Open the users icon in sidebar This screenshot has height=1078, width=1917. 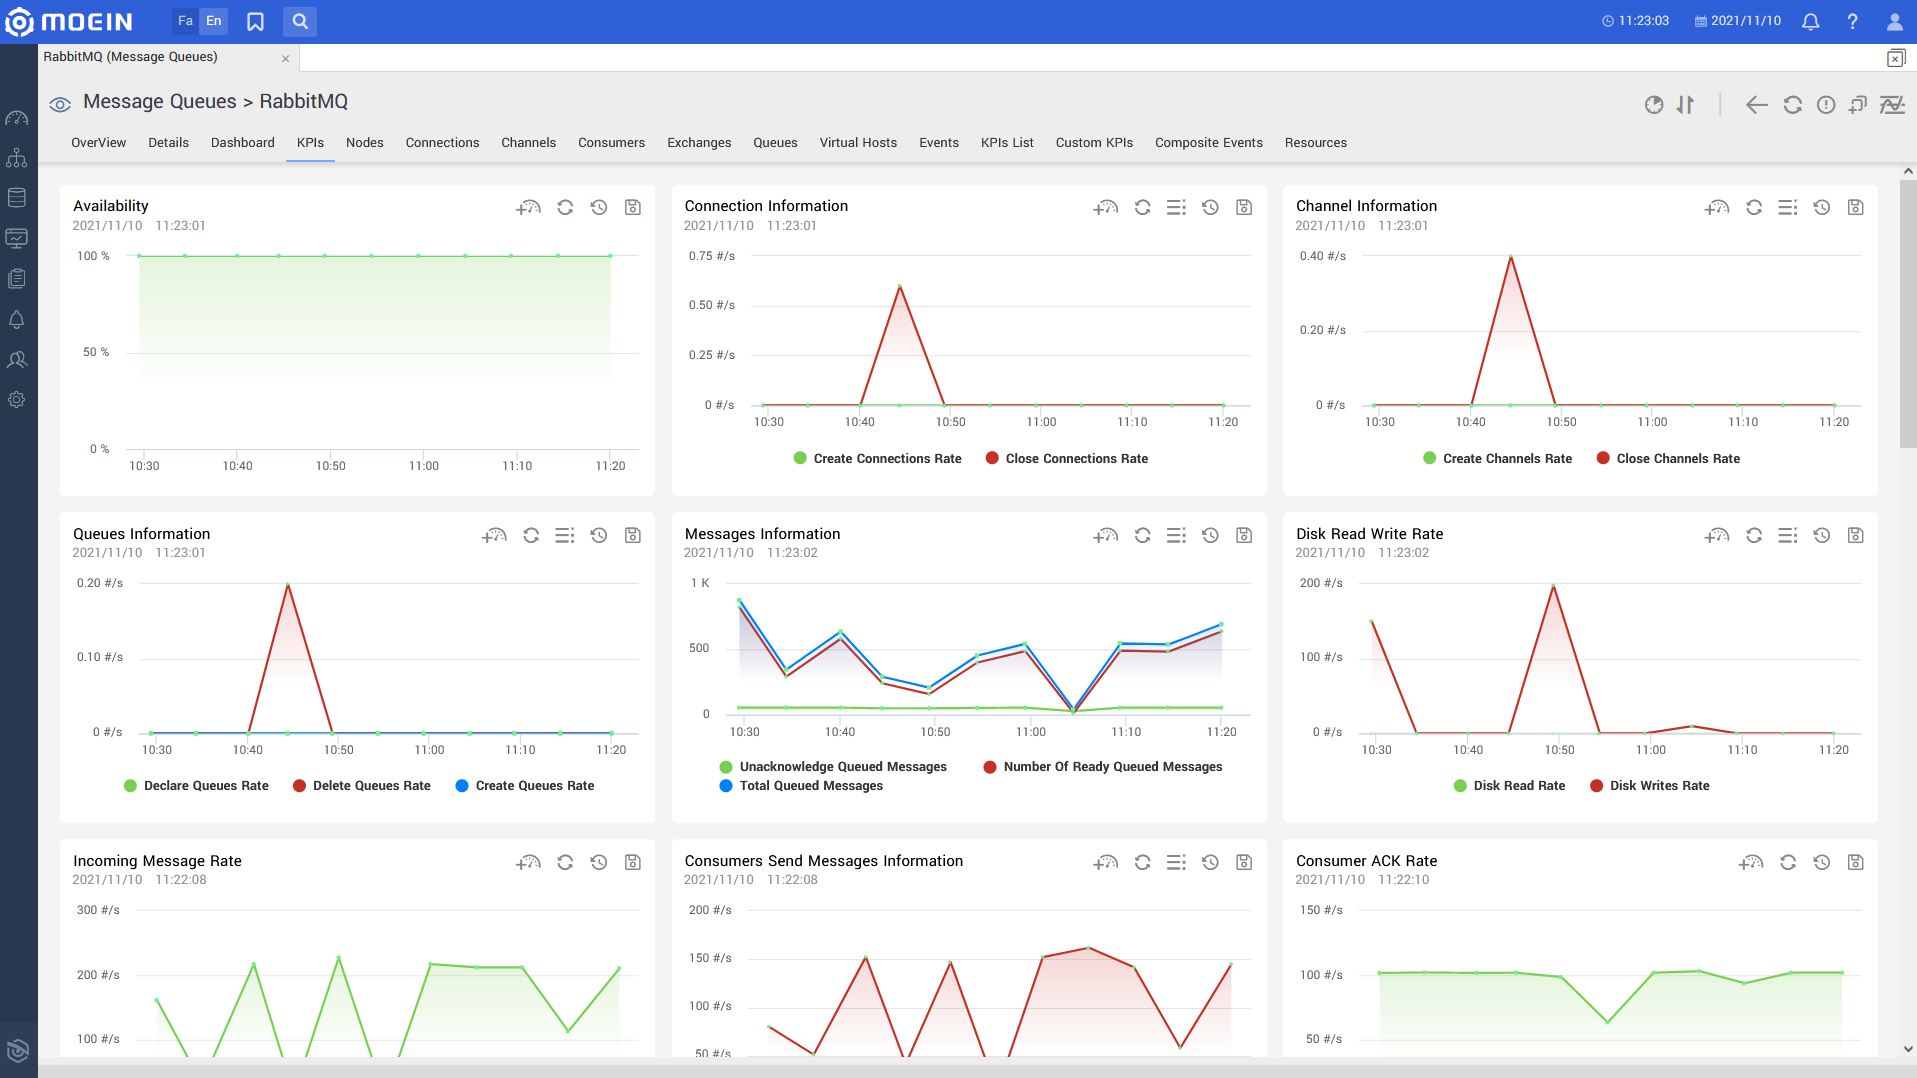click(x=17, y=359)
